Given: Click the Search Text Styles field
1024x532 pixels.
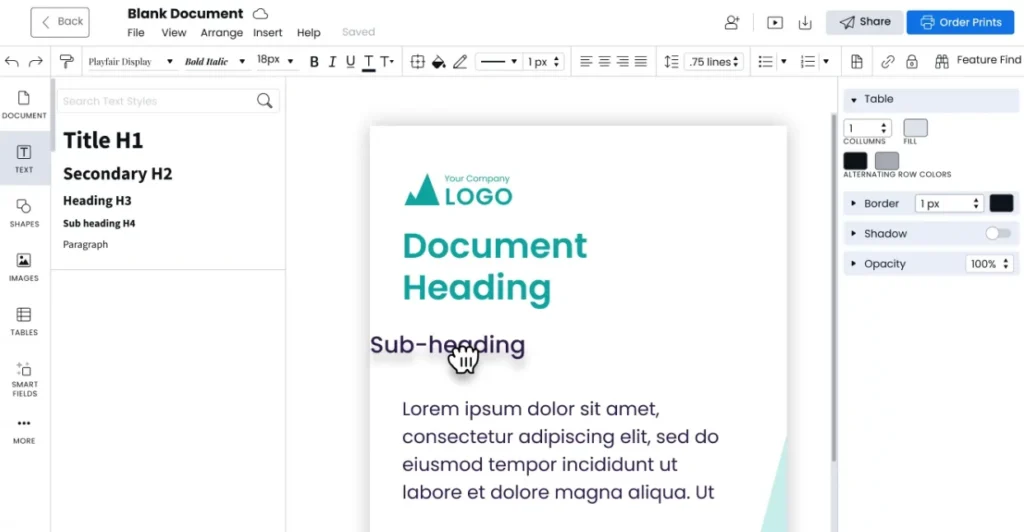Looking at the screenshot, I should [168, 101].
